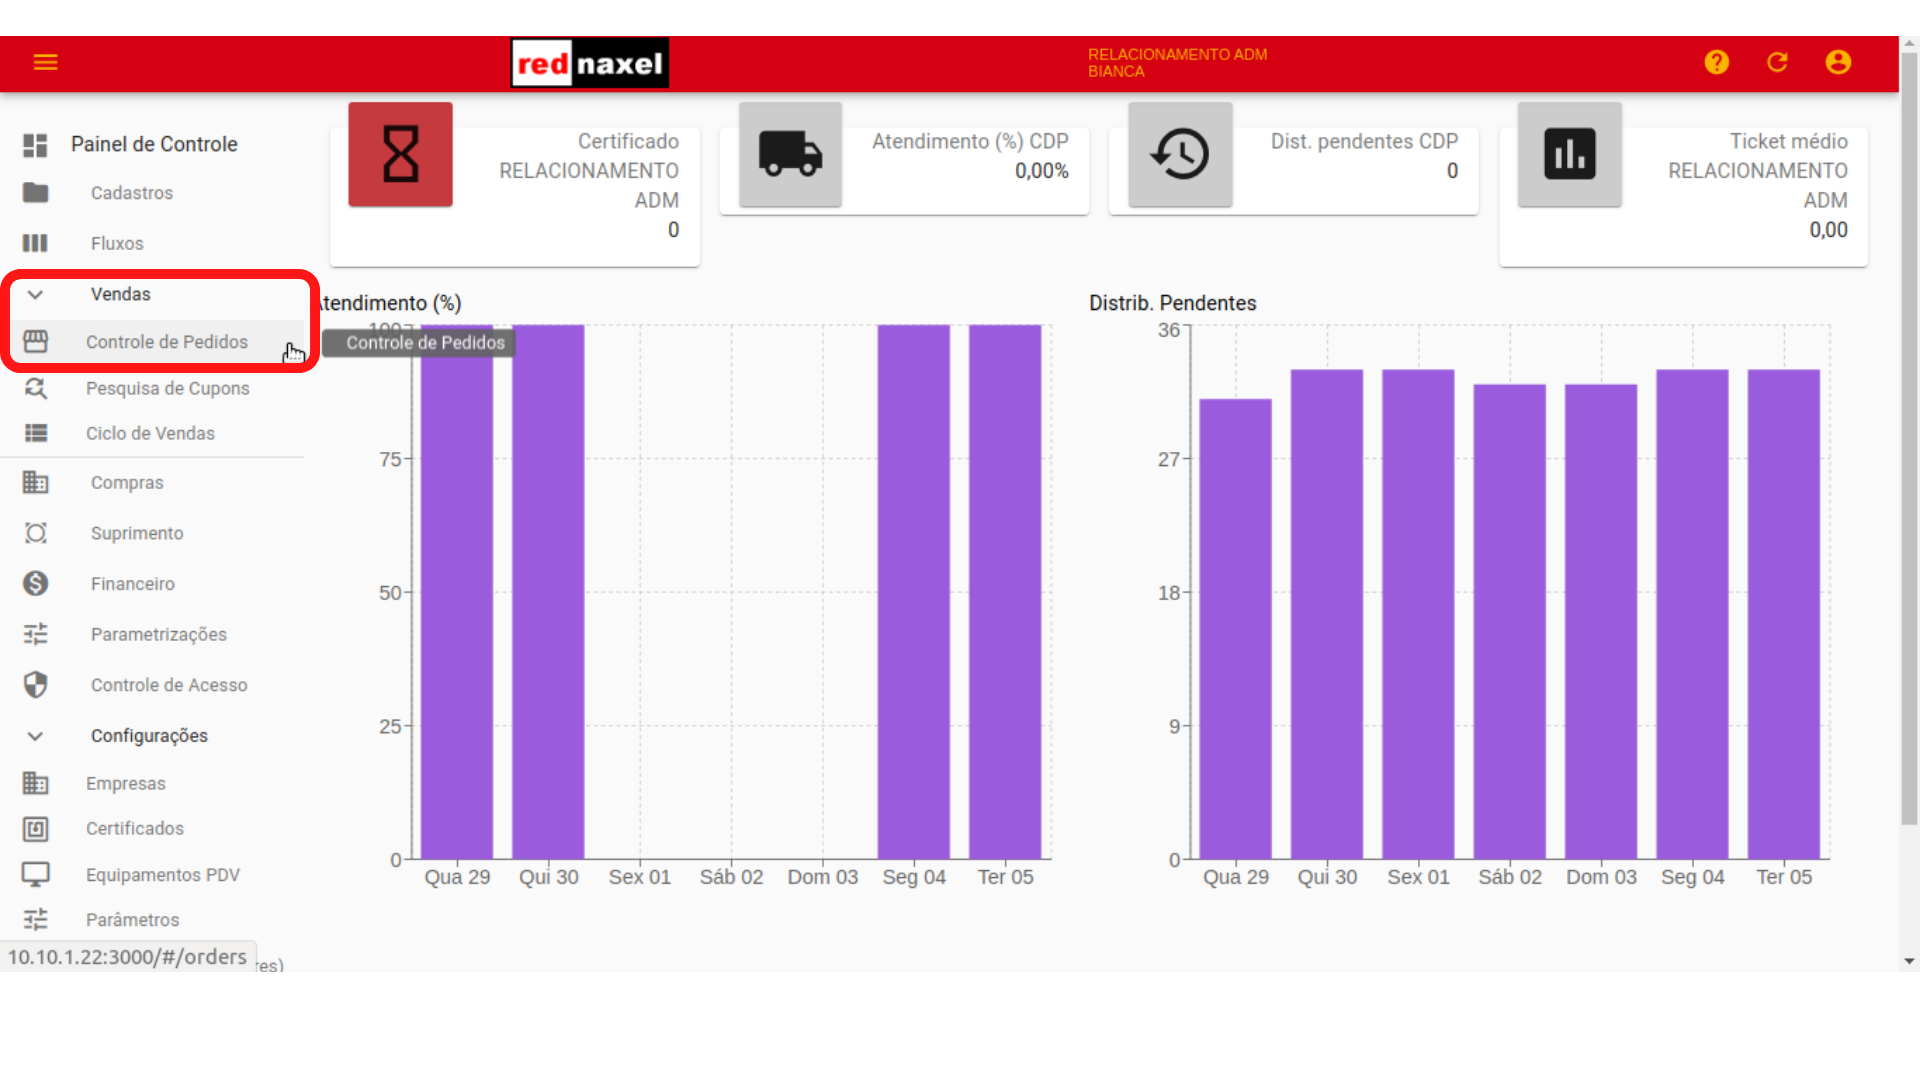This screenshot has width=1920, height=1080.
Task: Click the Financeiro dollar icon
Action: tap(36, 583)
